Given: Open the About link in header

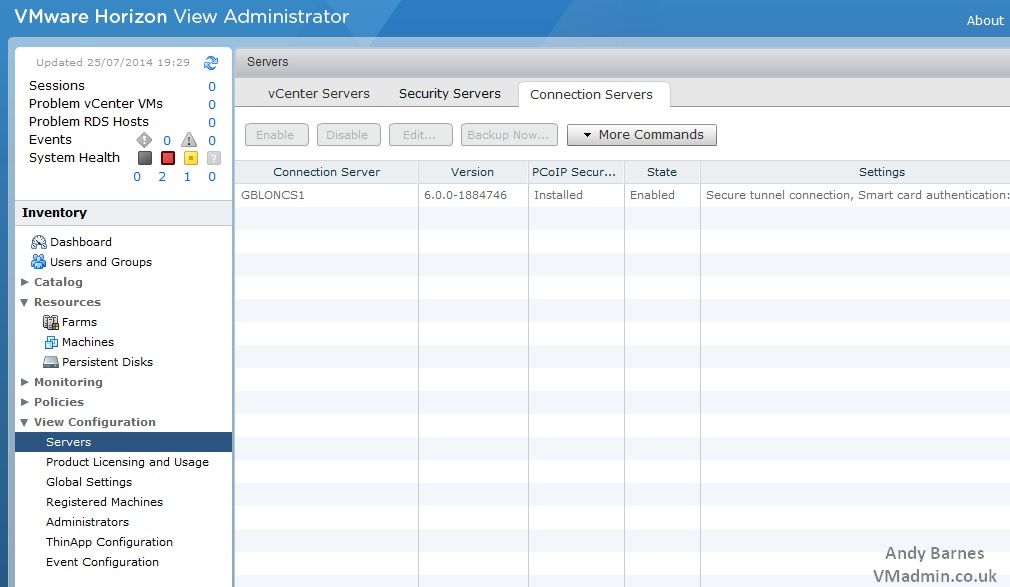Looking at the screenshot, I should (x=985, y=21).
